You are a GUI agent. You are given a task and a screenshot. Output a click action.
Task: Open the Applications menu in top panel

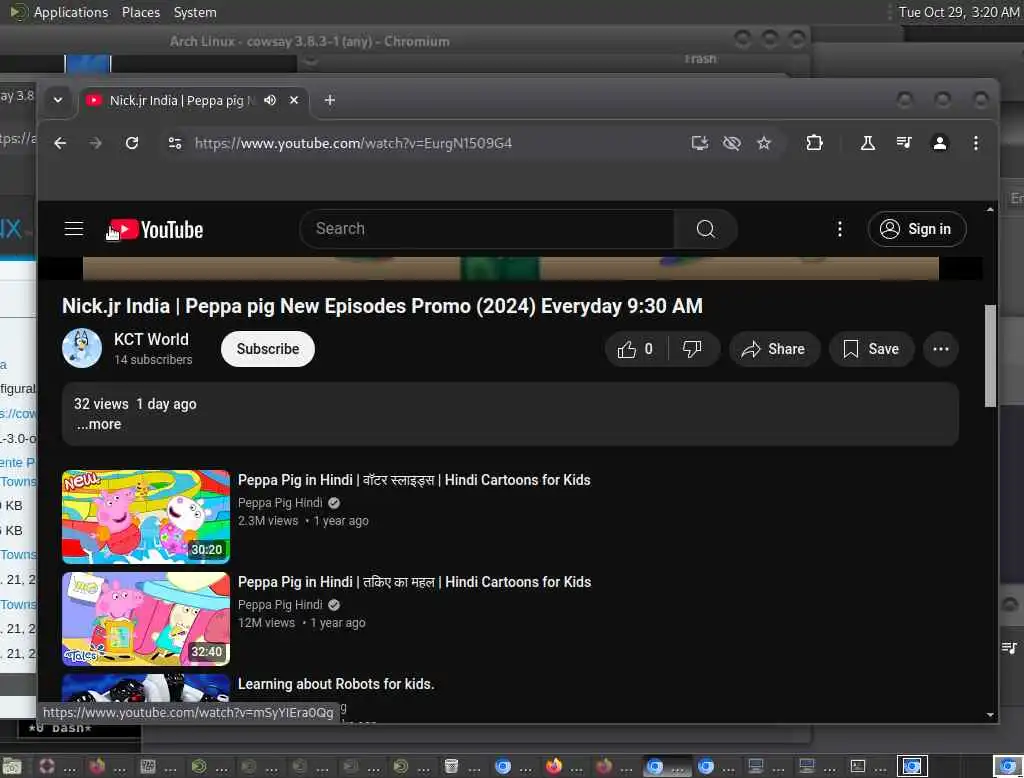(71, 12)
